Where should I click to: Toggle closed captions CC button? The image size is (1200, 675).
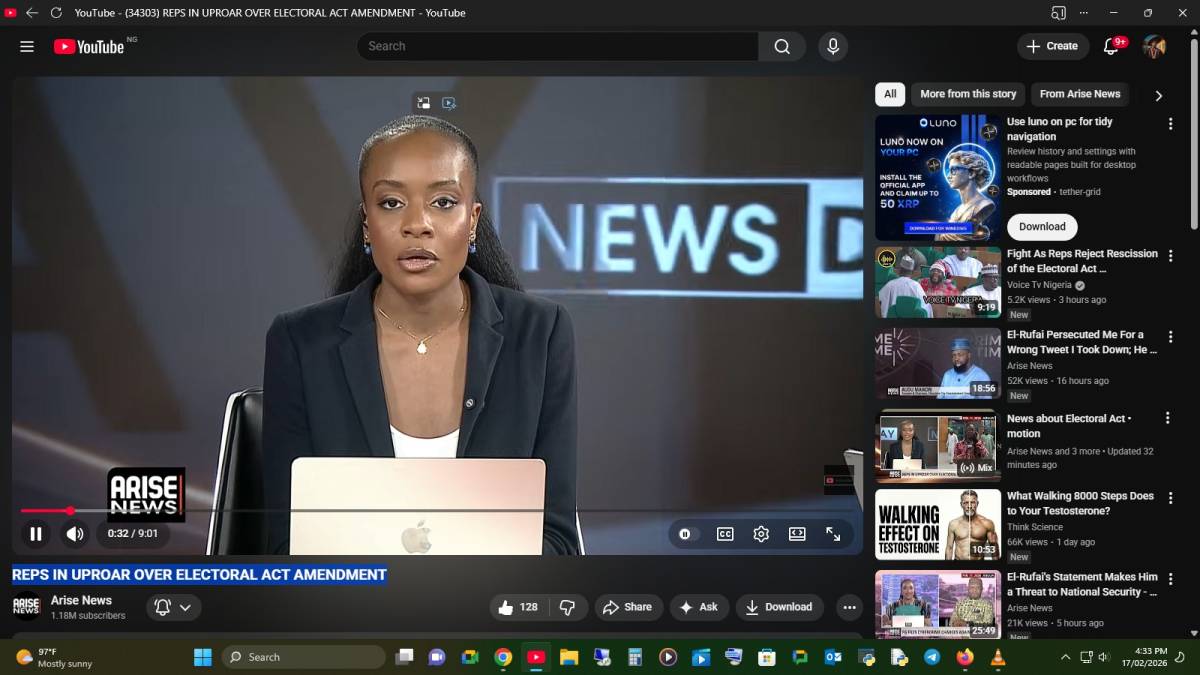(725, 534)
